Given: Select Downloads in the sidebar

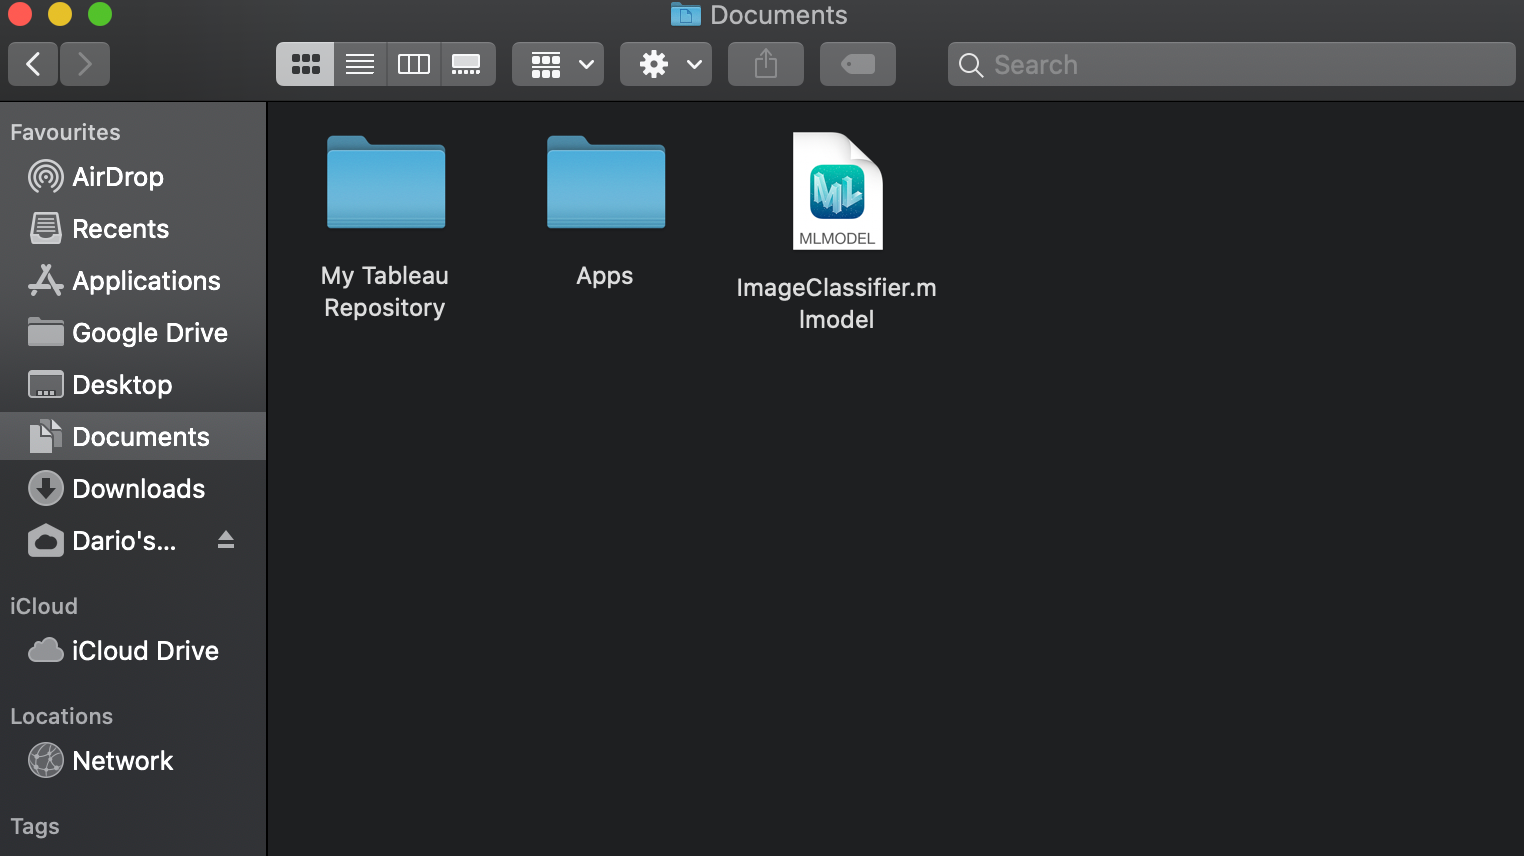Looking at the screenshot, I should [133, 489].
